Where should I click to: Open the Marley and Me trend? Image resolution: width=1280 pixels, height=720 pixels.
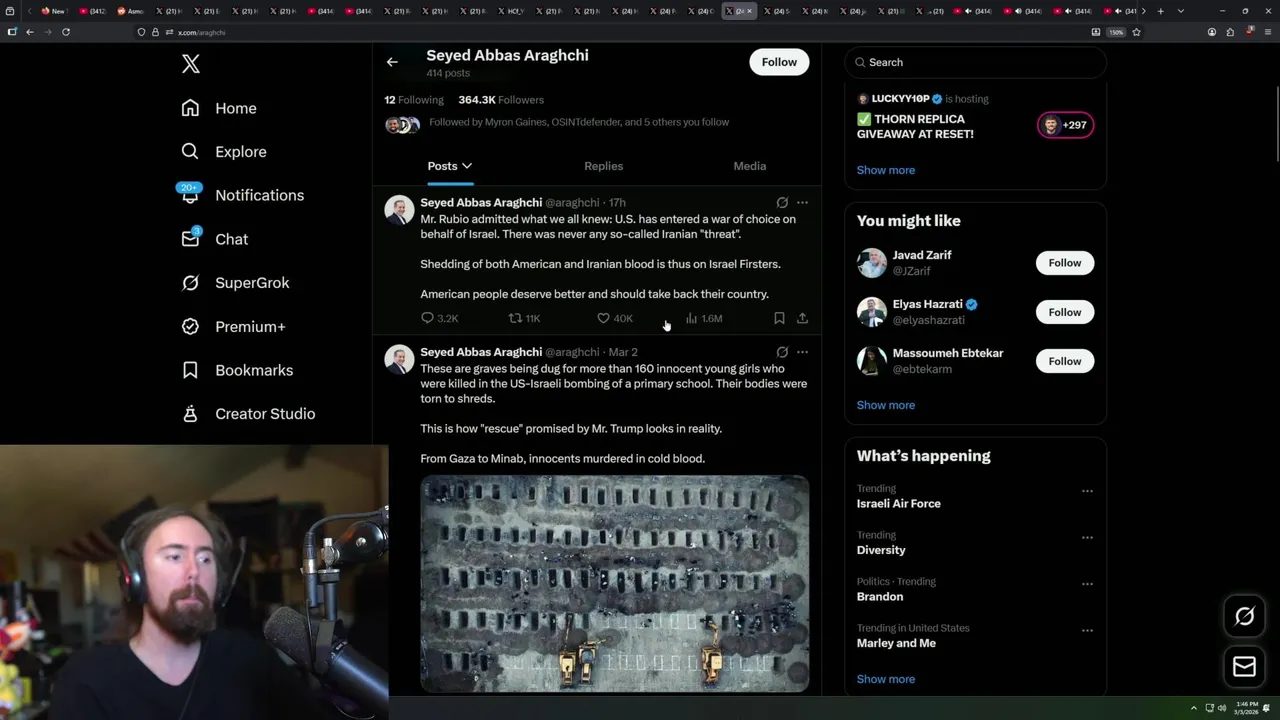coord(896,643)
